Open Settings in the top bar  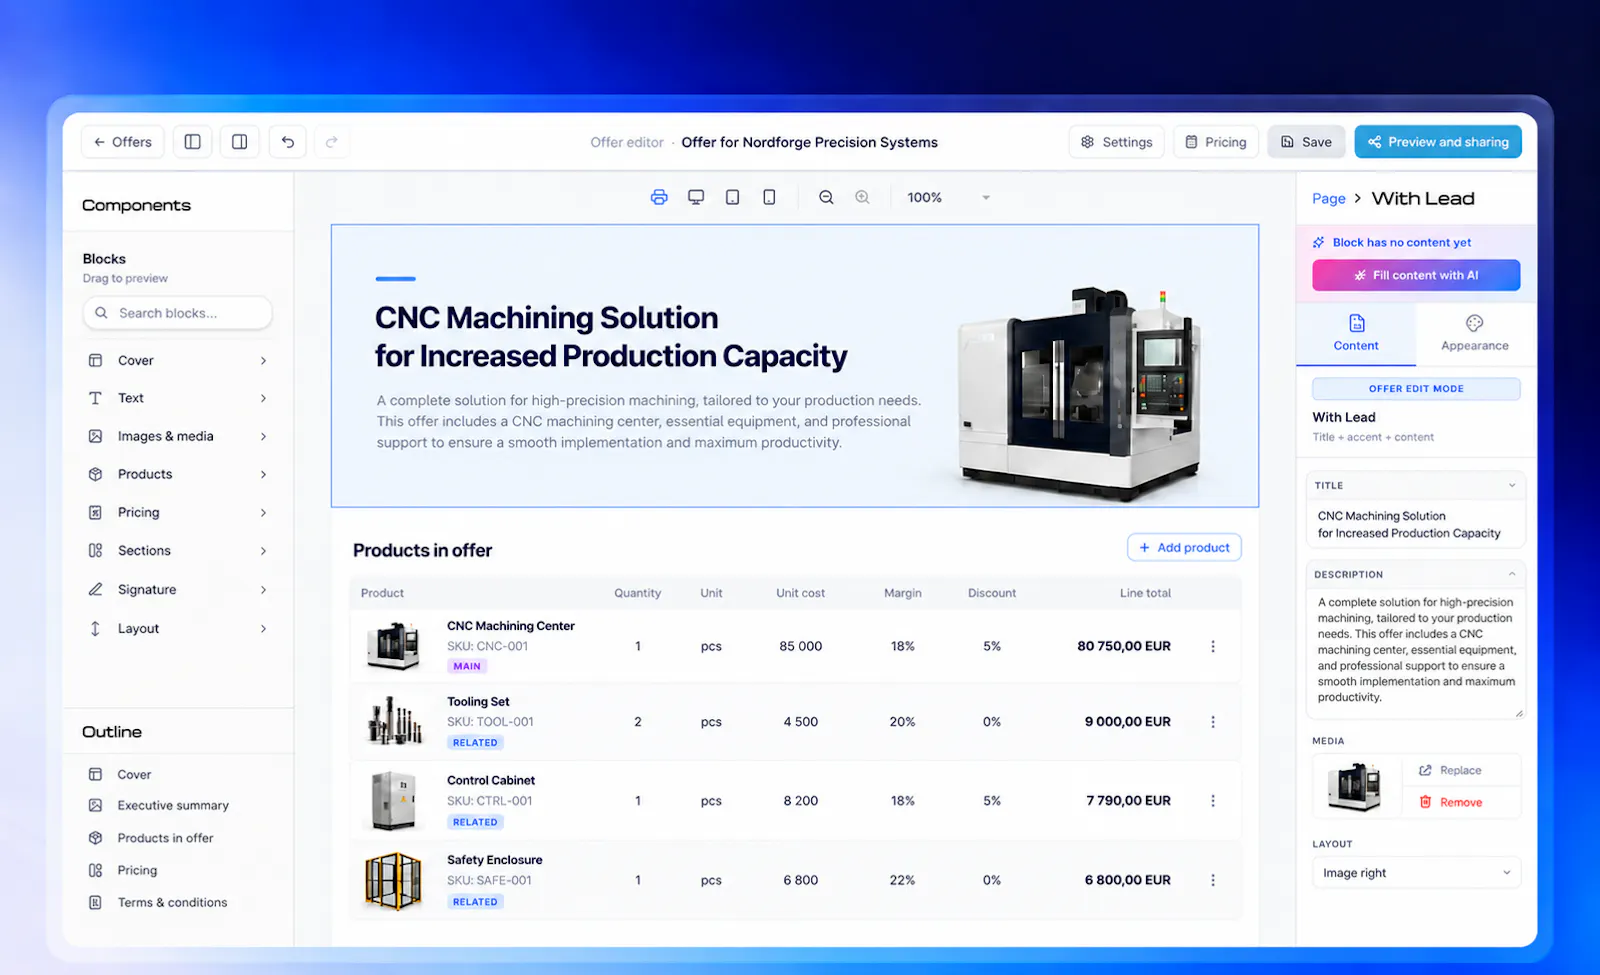1116,142
